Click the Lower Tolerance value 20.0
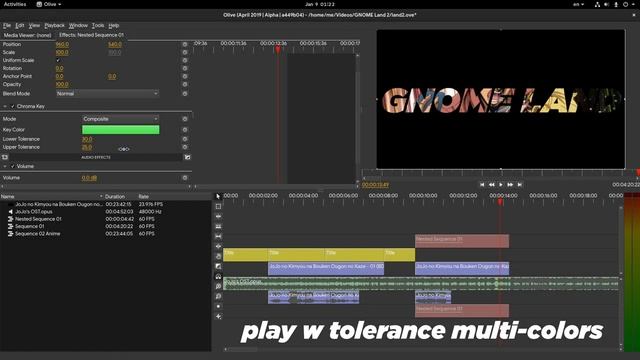Viewport: 640px width, 360px height. coord(87,139)
